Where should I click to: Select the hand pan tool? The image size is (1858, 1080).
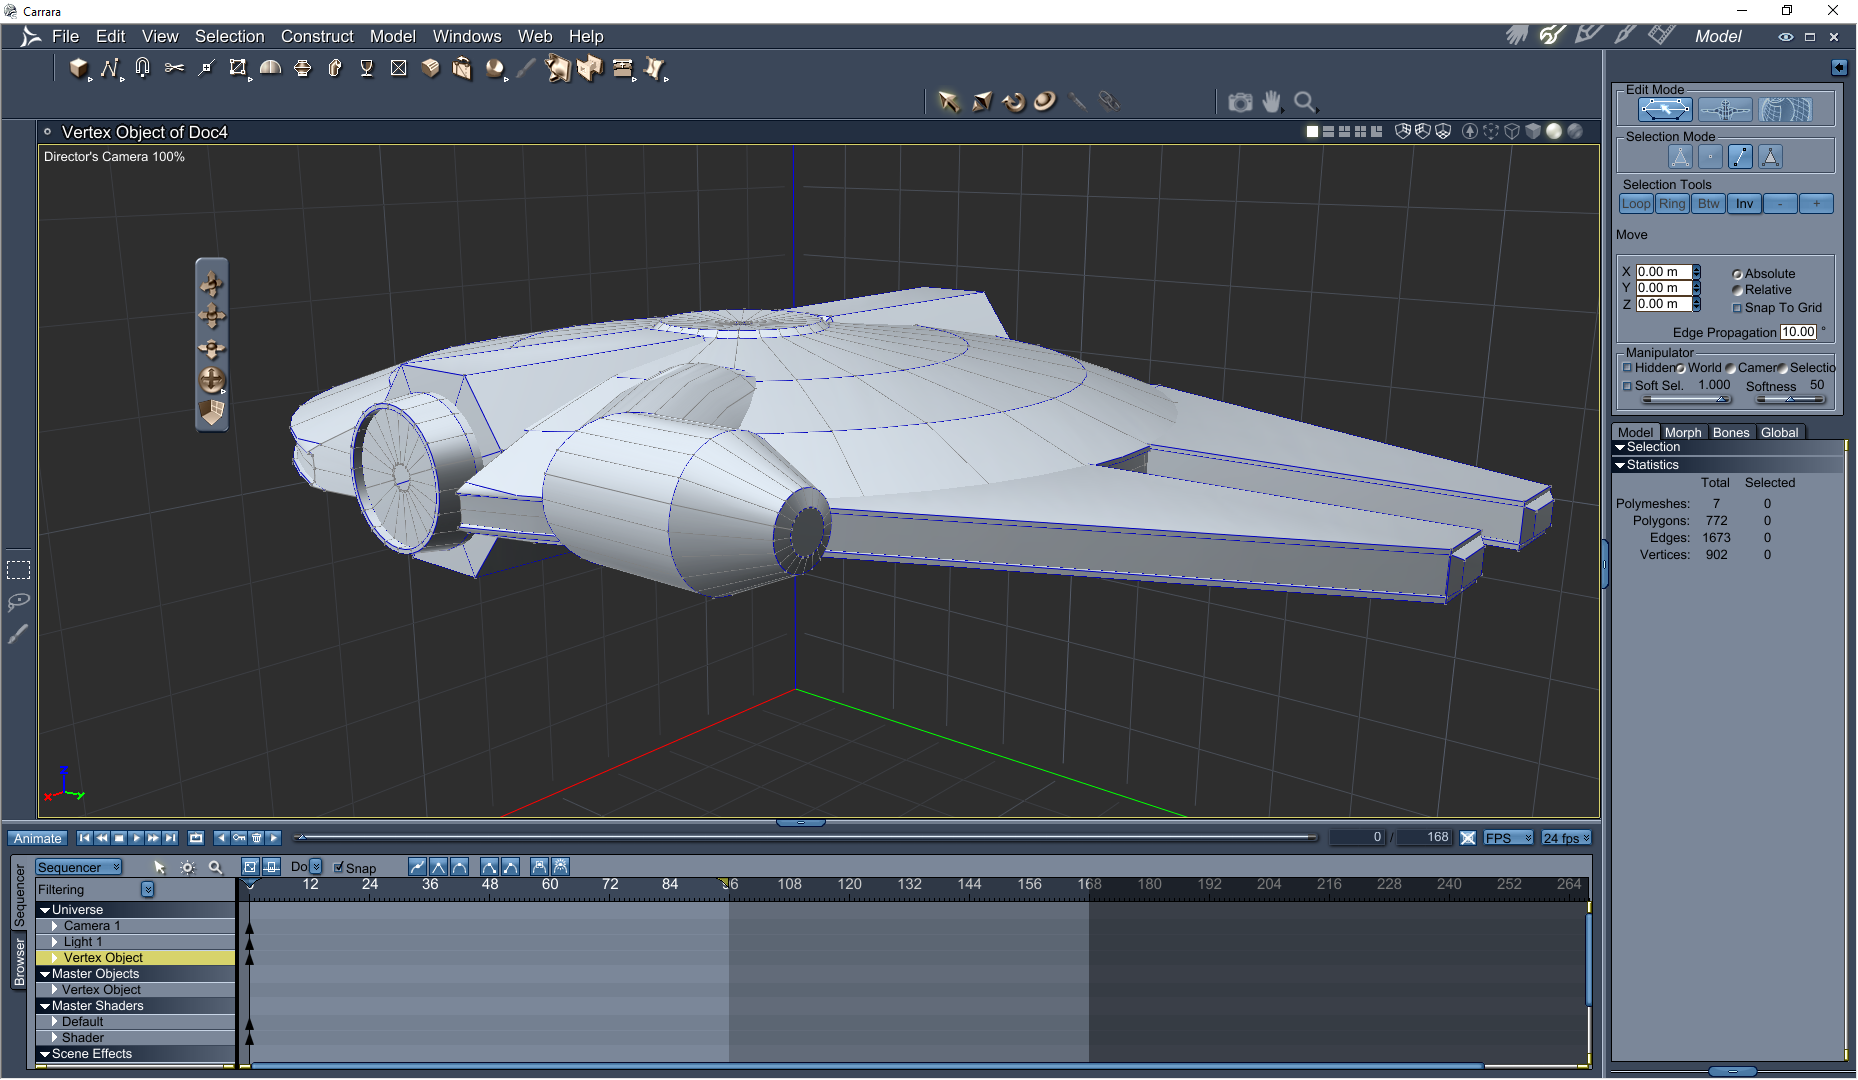click(x=1272, y=102)
